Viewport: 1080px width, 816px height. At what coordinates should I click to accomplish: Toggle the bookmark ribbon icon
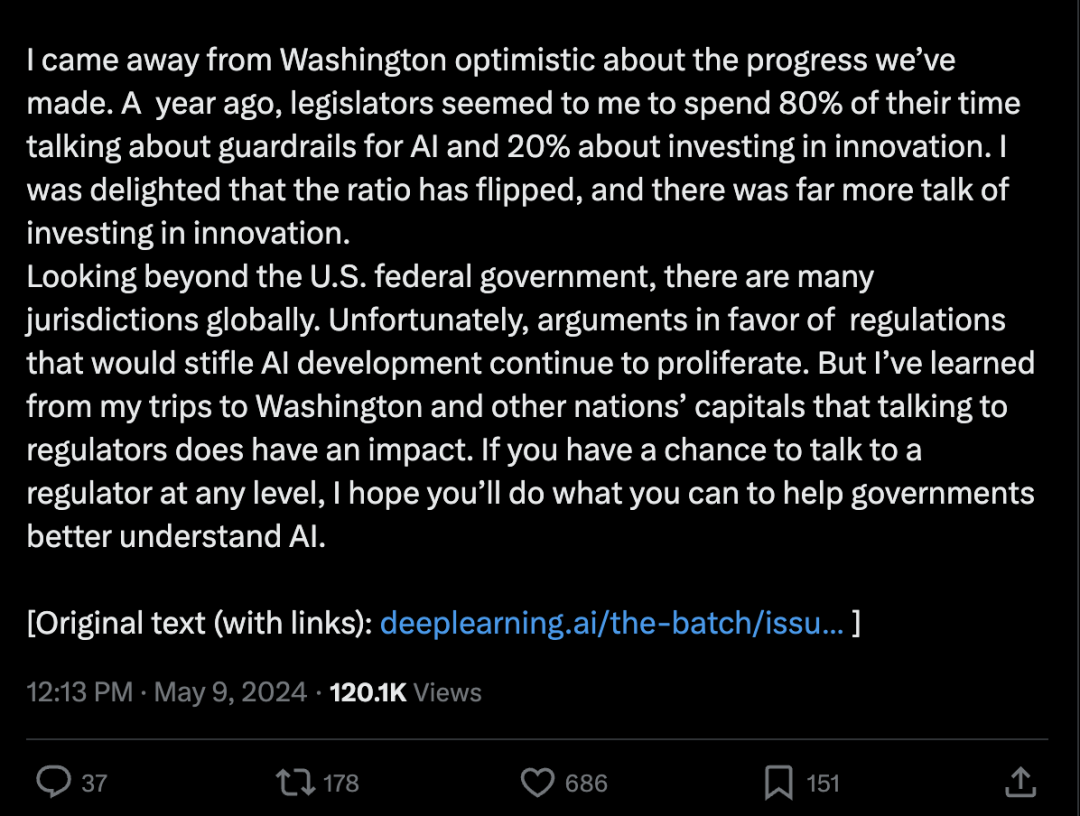tap(778, 783)
